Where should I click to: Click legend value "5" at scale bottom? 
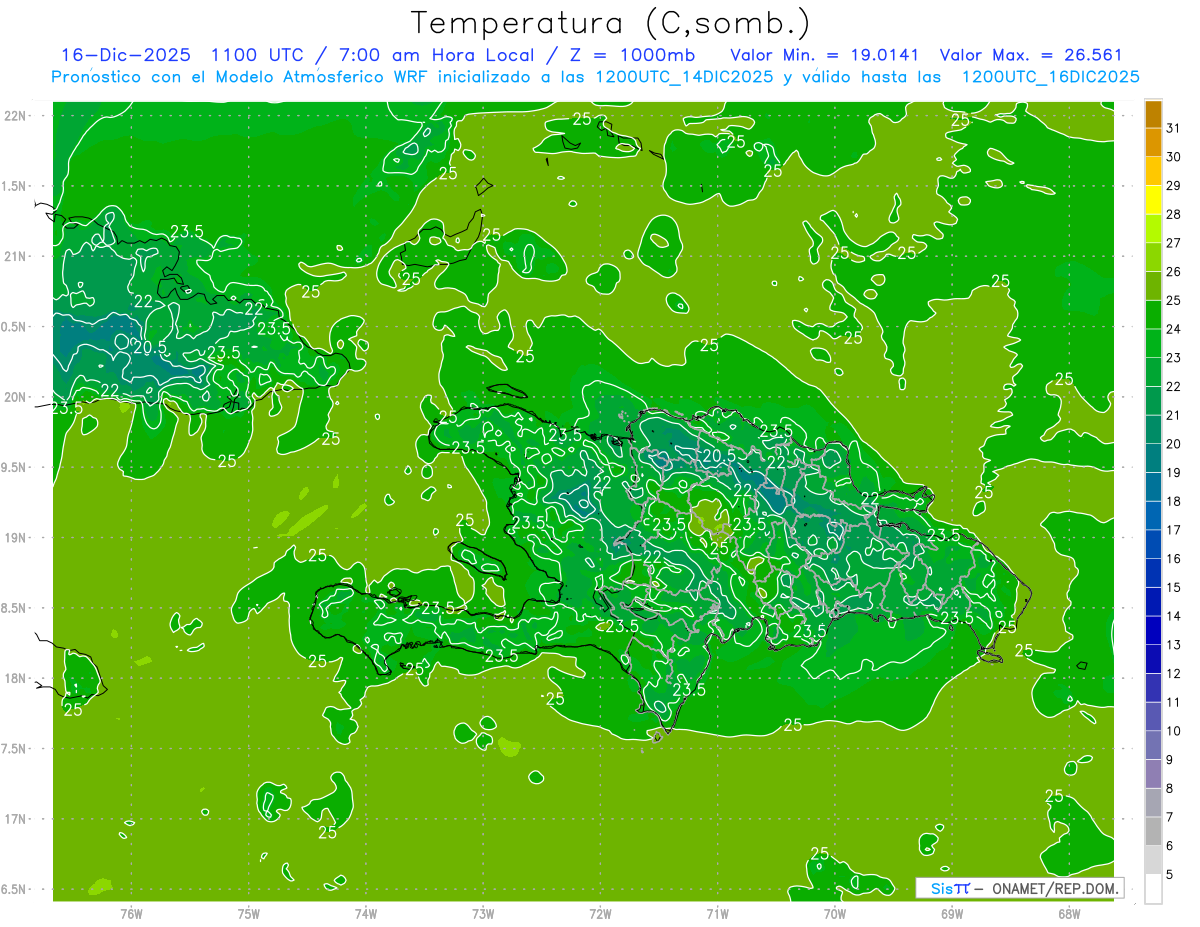[x=1170, y=875]
